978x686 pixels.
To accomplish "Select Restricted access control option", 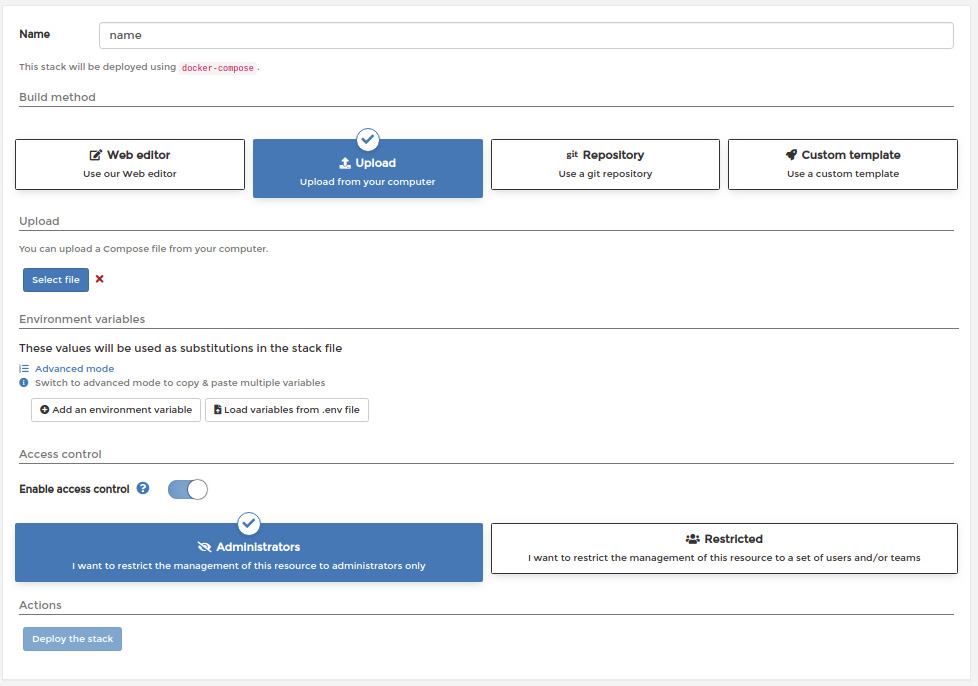I will click(724, 548).
